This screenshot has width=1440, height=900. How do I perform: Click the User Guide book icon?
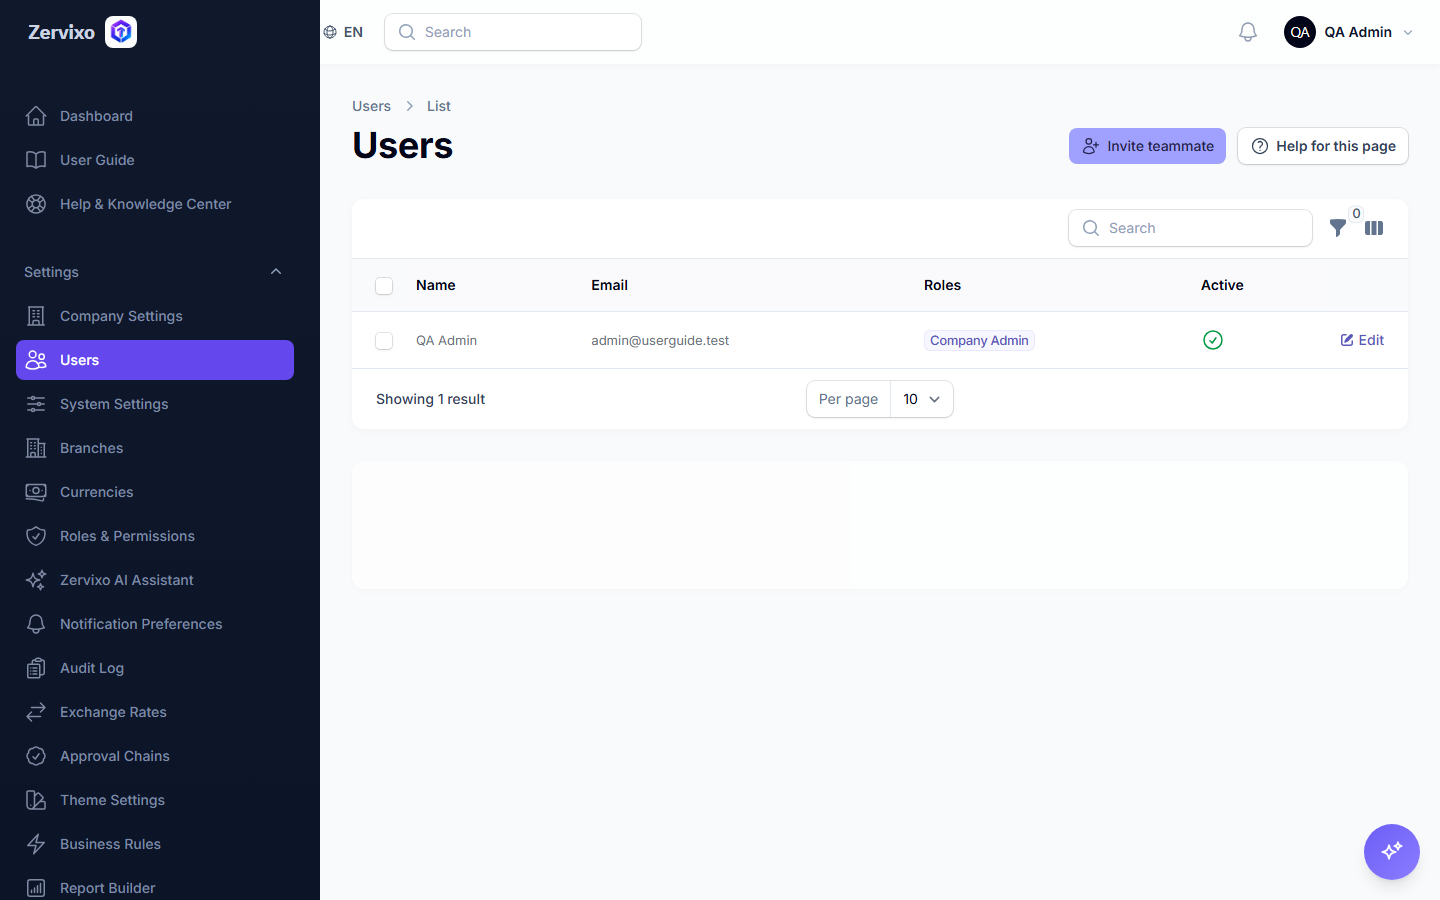(x=36, y=160)
